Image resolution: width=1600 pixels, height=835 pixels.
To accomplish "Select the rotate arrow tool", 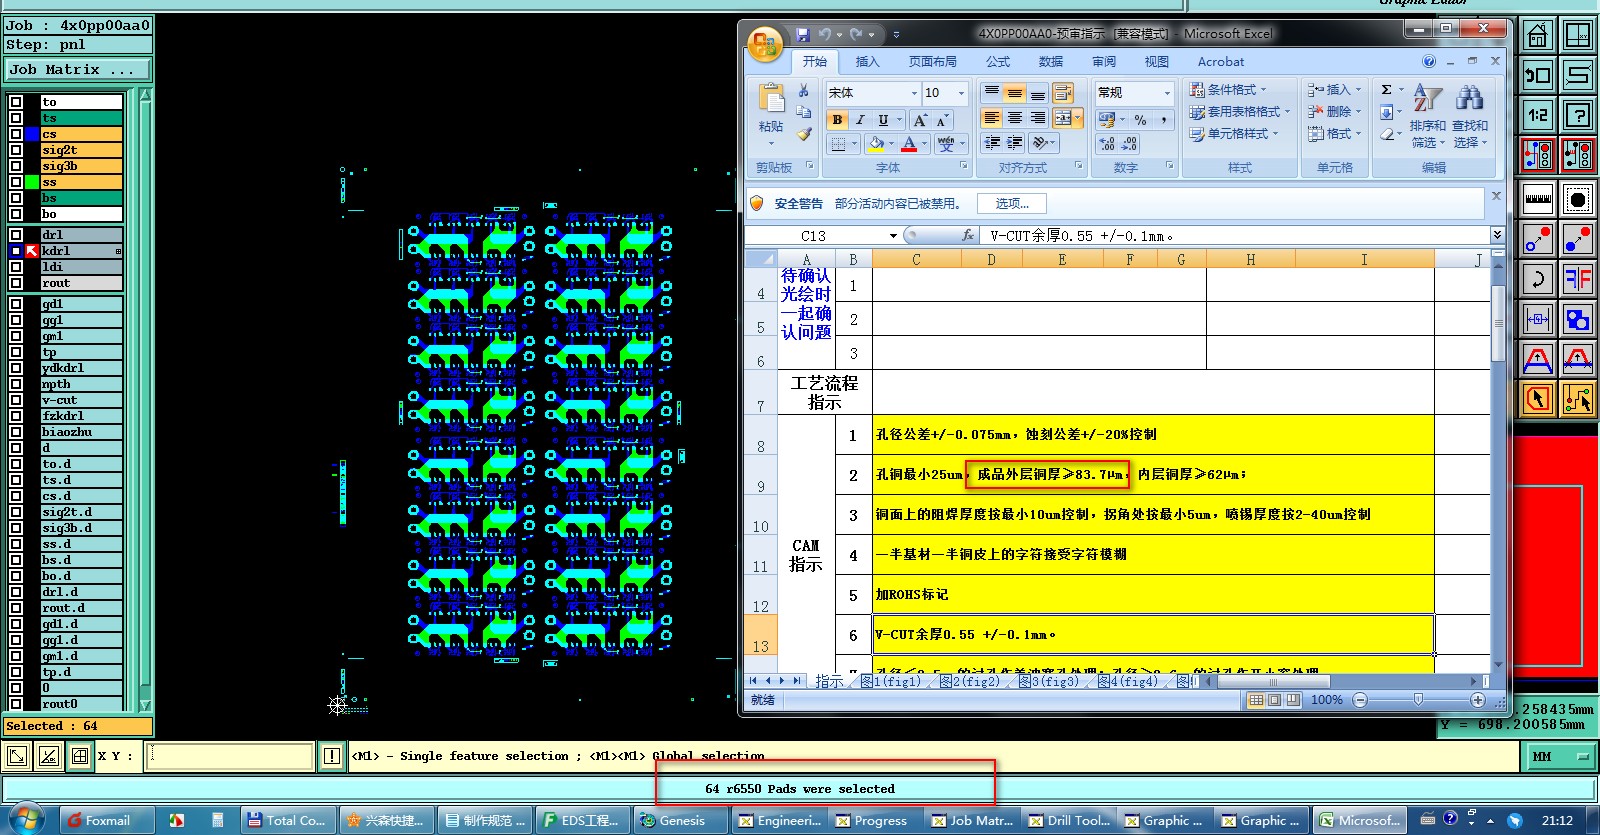I will pos(1538,279).
